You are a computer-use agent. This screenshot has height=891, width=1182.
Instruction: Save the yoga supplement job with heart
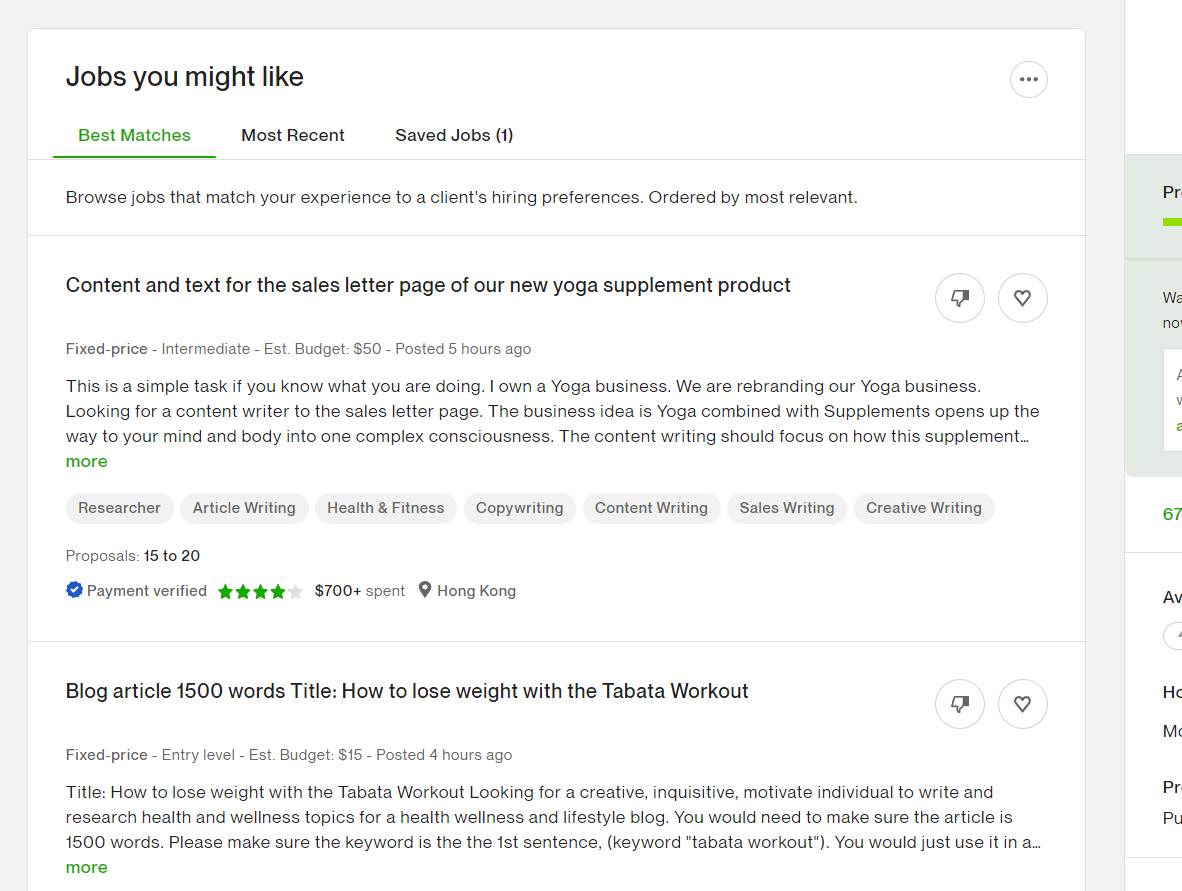click(x=1022, y=298)
